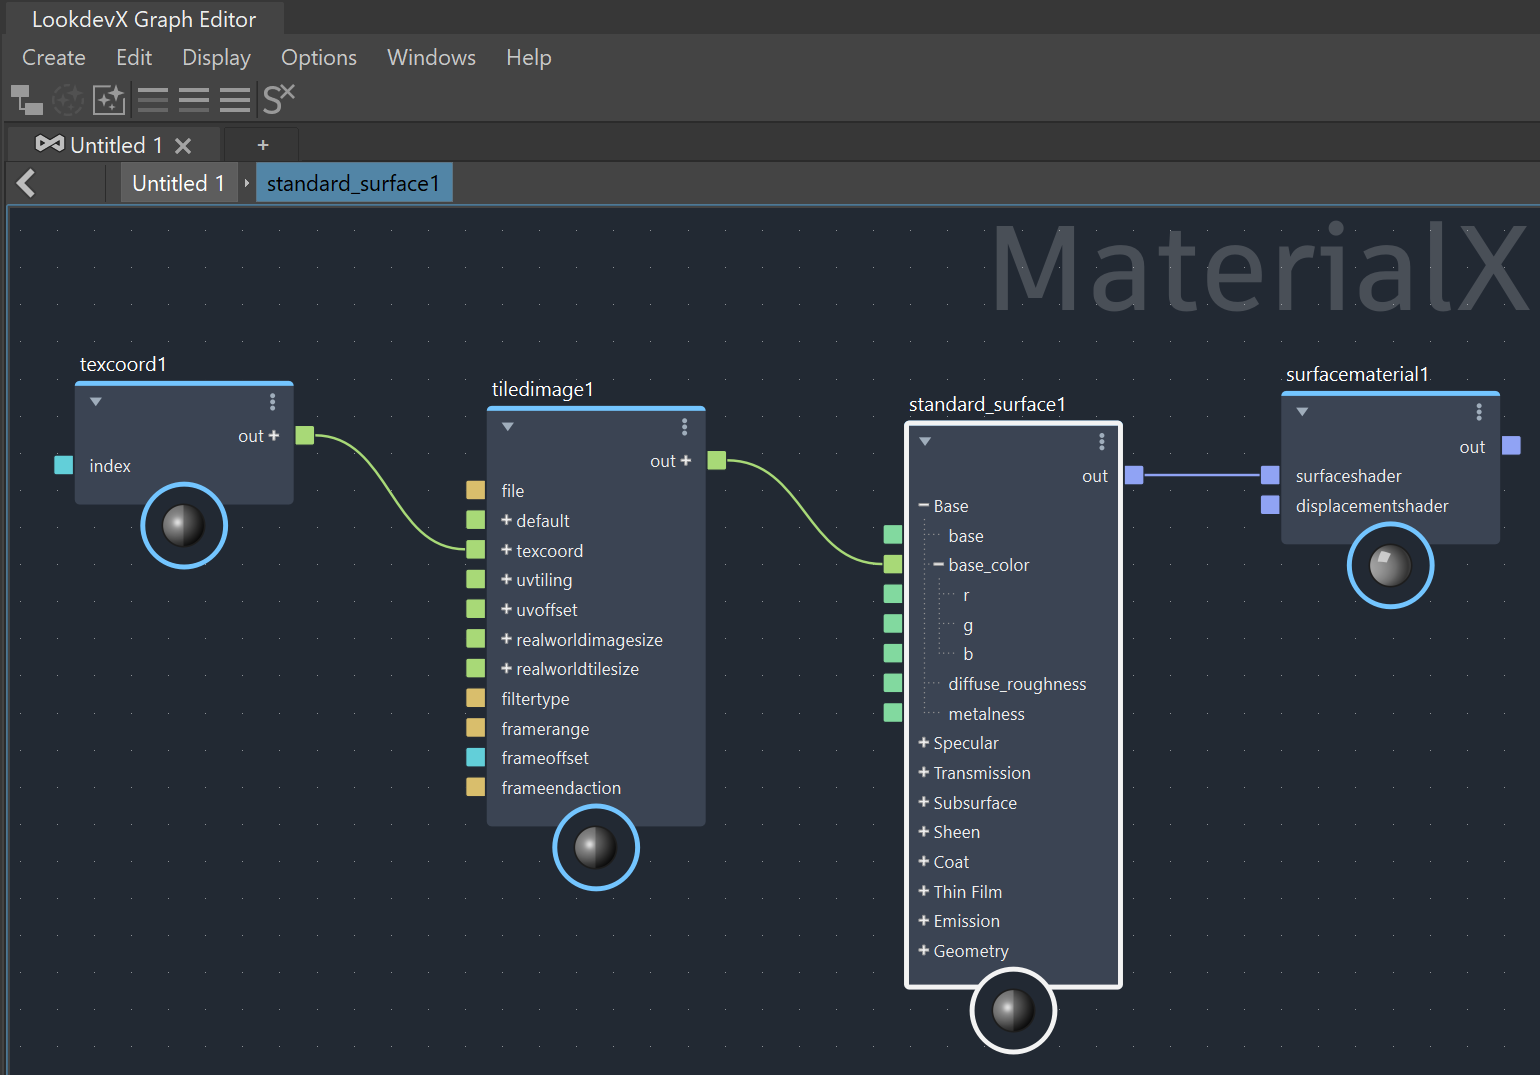Viewport: 1540px width, 1075px height.
Task: Click the texcoord1 index input port
Action: pyautogui.click(x=64, y=465)
